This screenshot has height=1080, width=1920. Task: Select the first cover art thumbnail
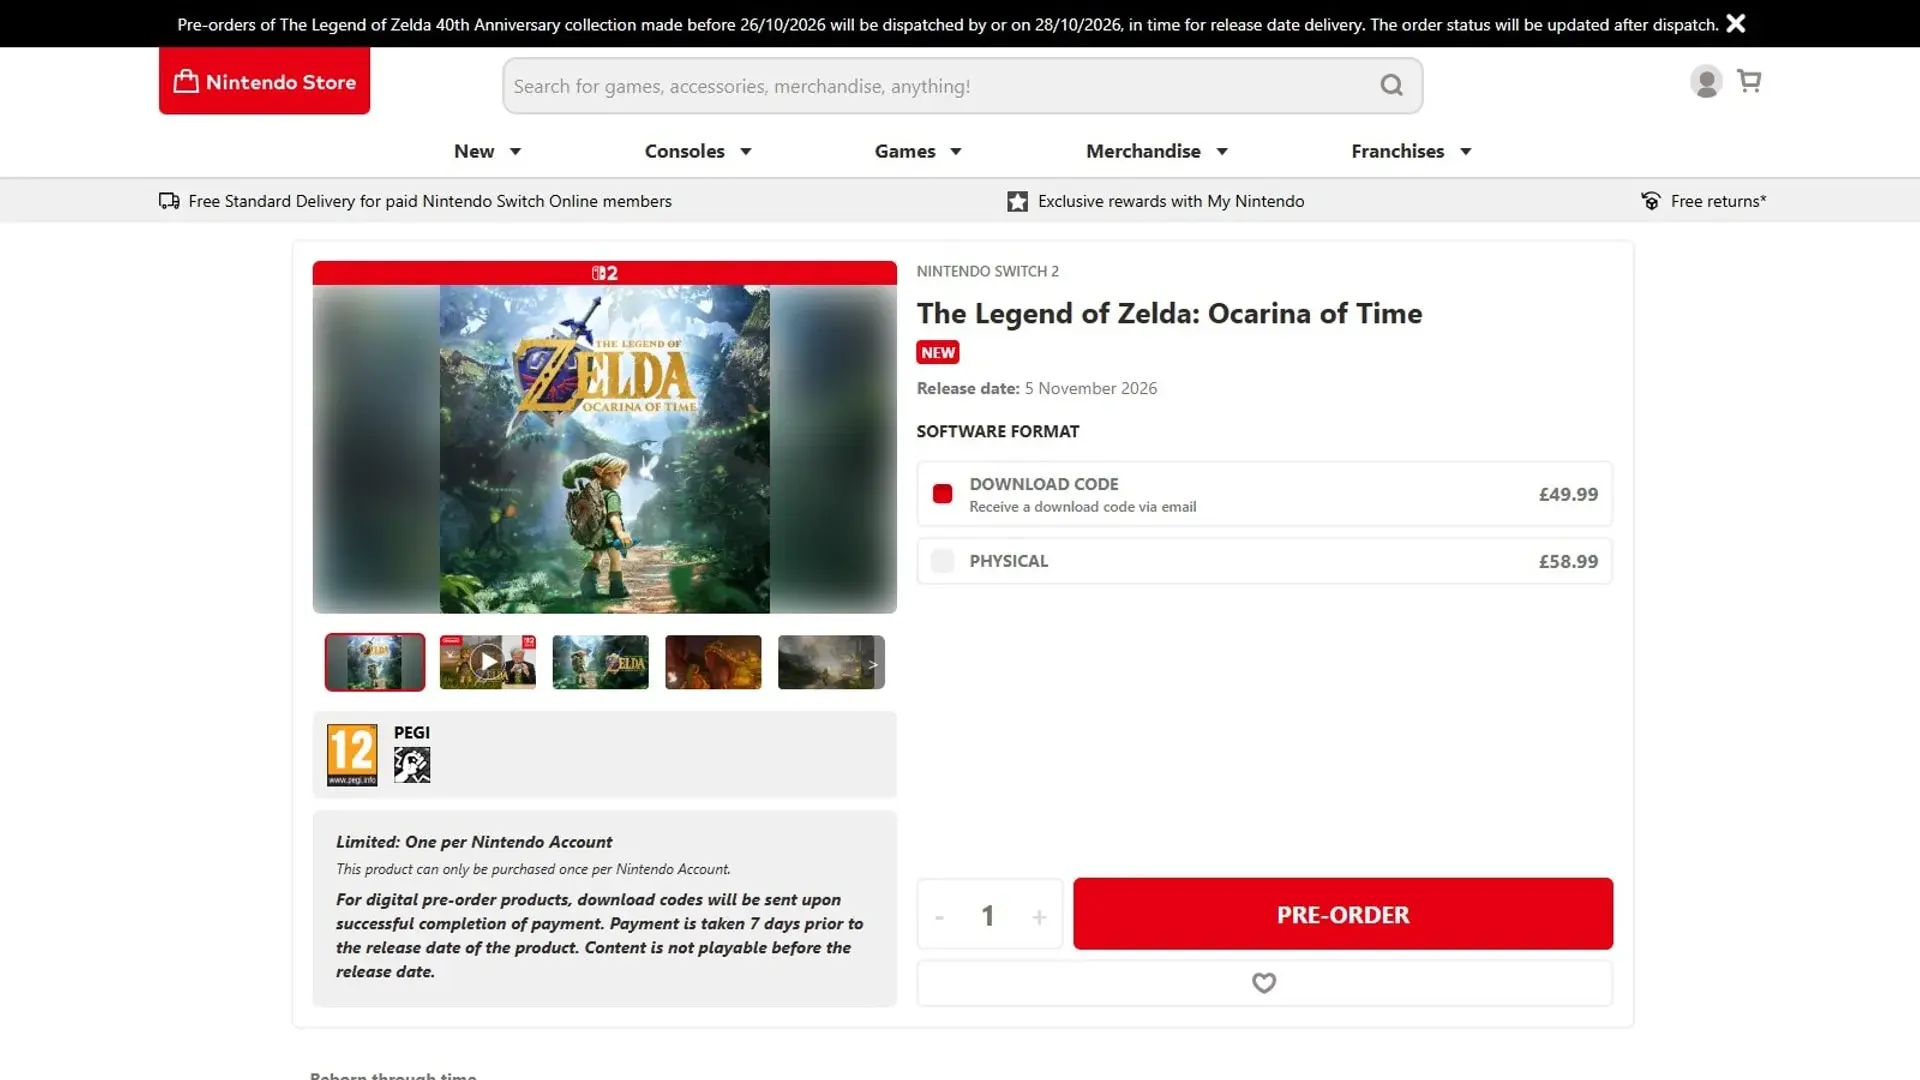(375, 662)
